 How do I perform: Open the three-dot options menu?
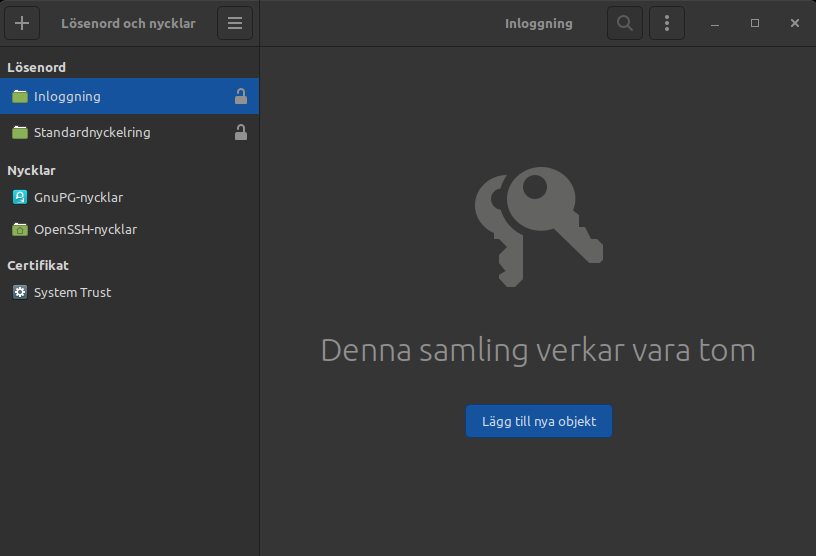point(667,23)
